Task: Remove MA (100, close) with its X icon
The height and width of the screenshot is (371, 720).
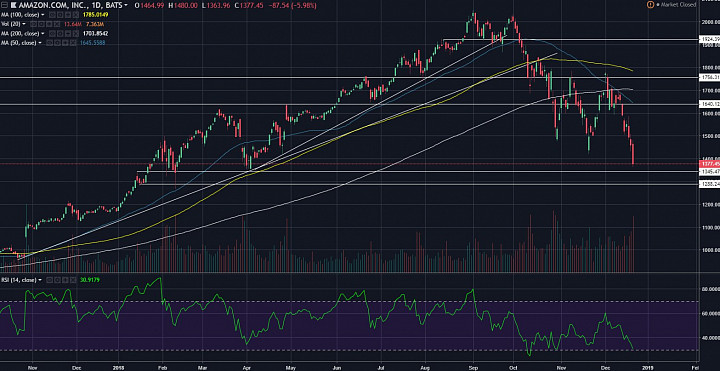Action: click(x=76, y=15)
